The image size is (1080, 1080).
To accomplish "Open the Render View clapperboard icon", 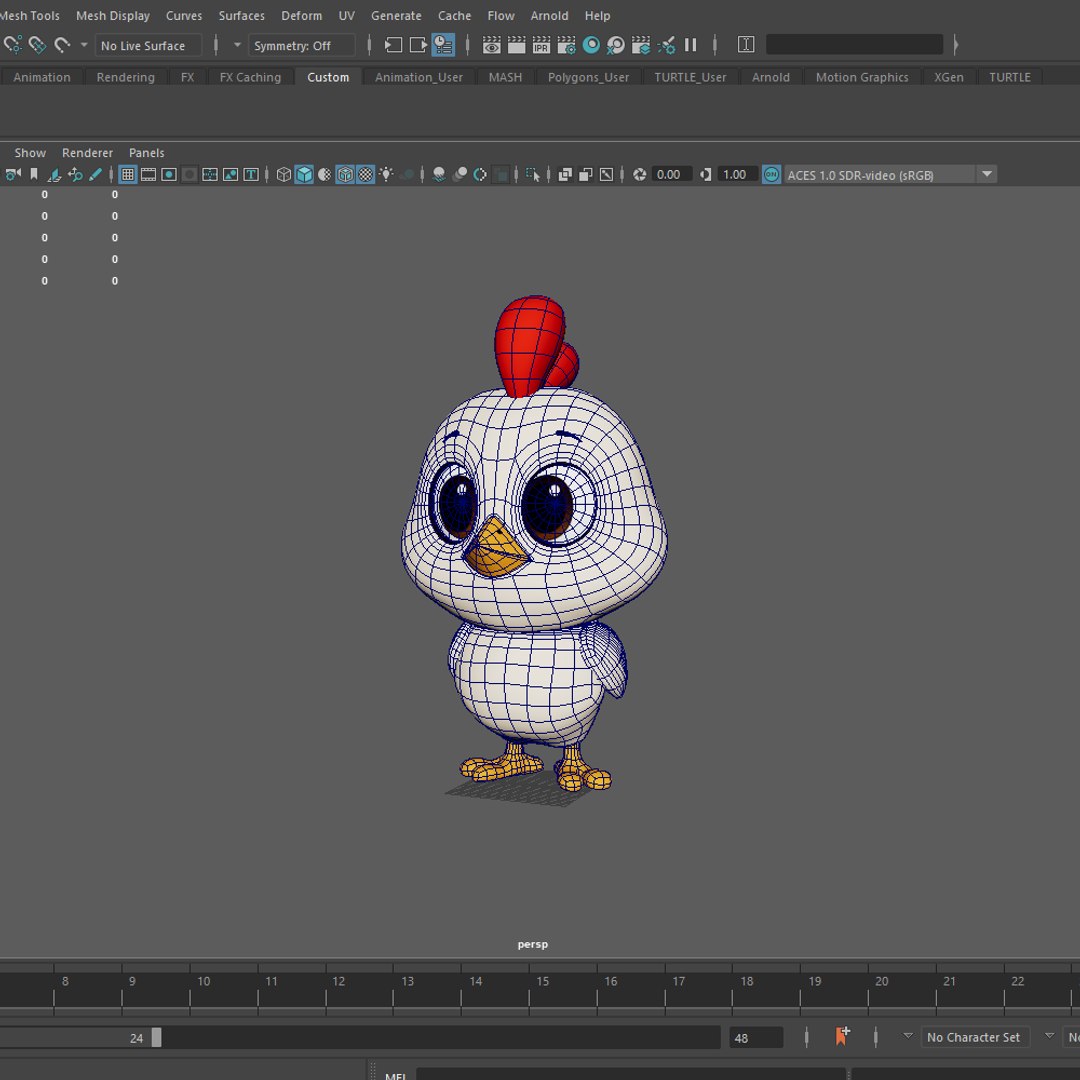I will [x=492, y=45].
